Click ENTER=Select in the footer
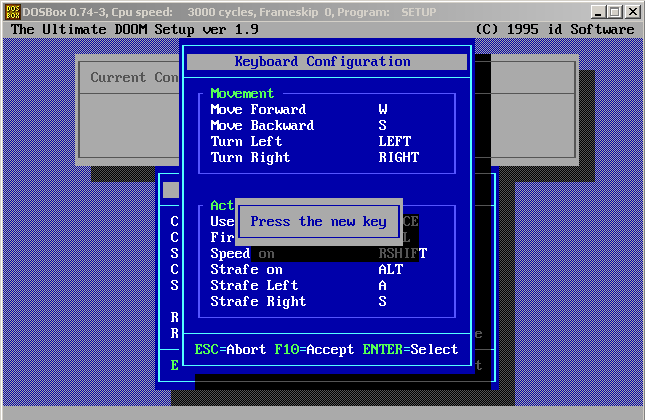 [x=406, y=349]
